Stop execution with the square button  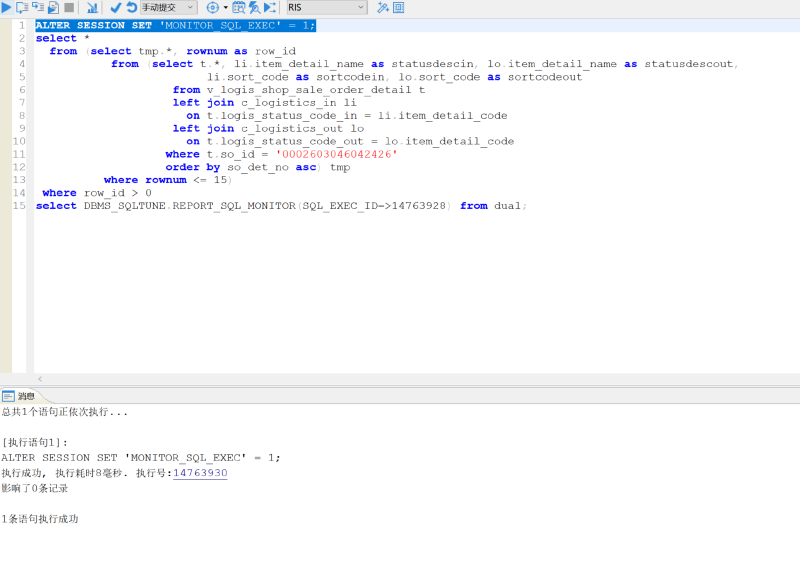click(x=69, y=8)
